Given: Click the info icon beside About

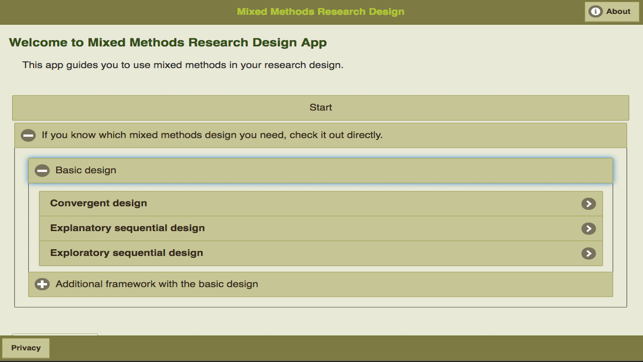Looking at the screenshot, I should [x=595, y=11].
